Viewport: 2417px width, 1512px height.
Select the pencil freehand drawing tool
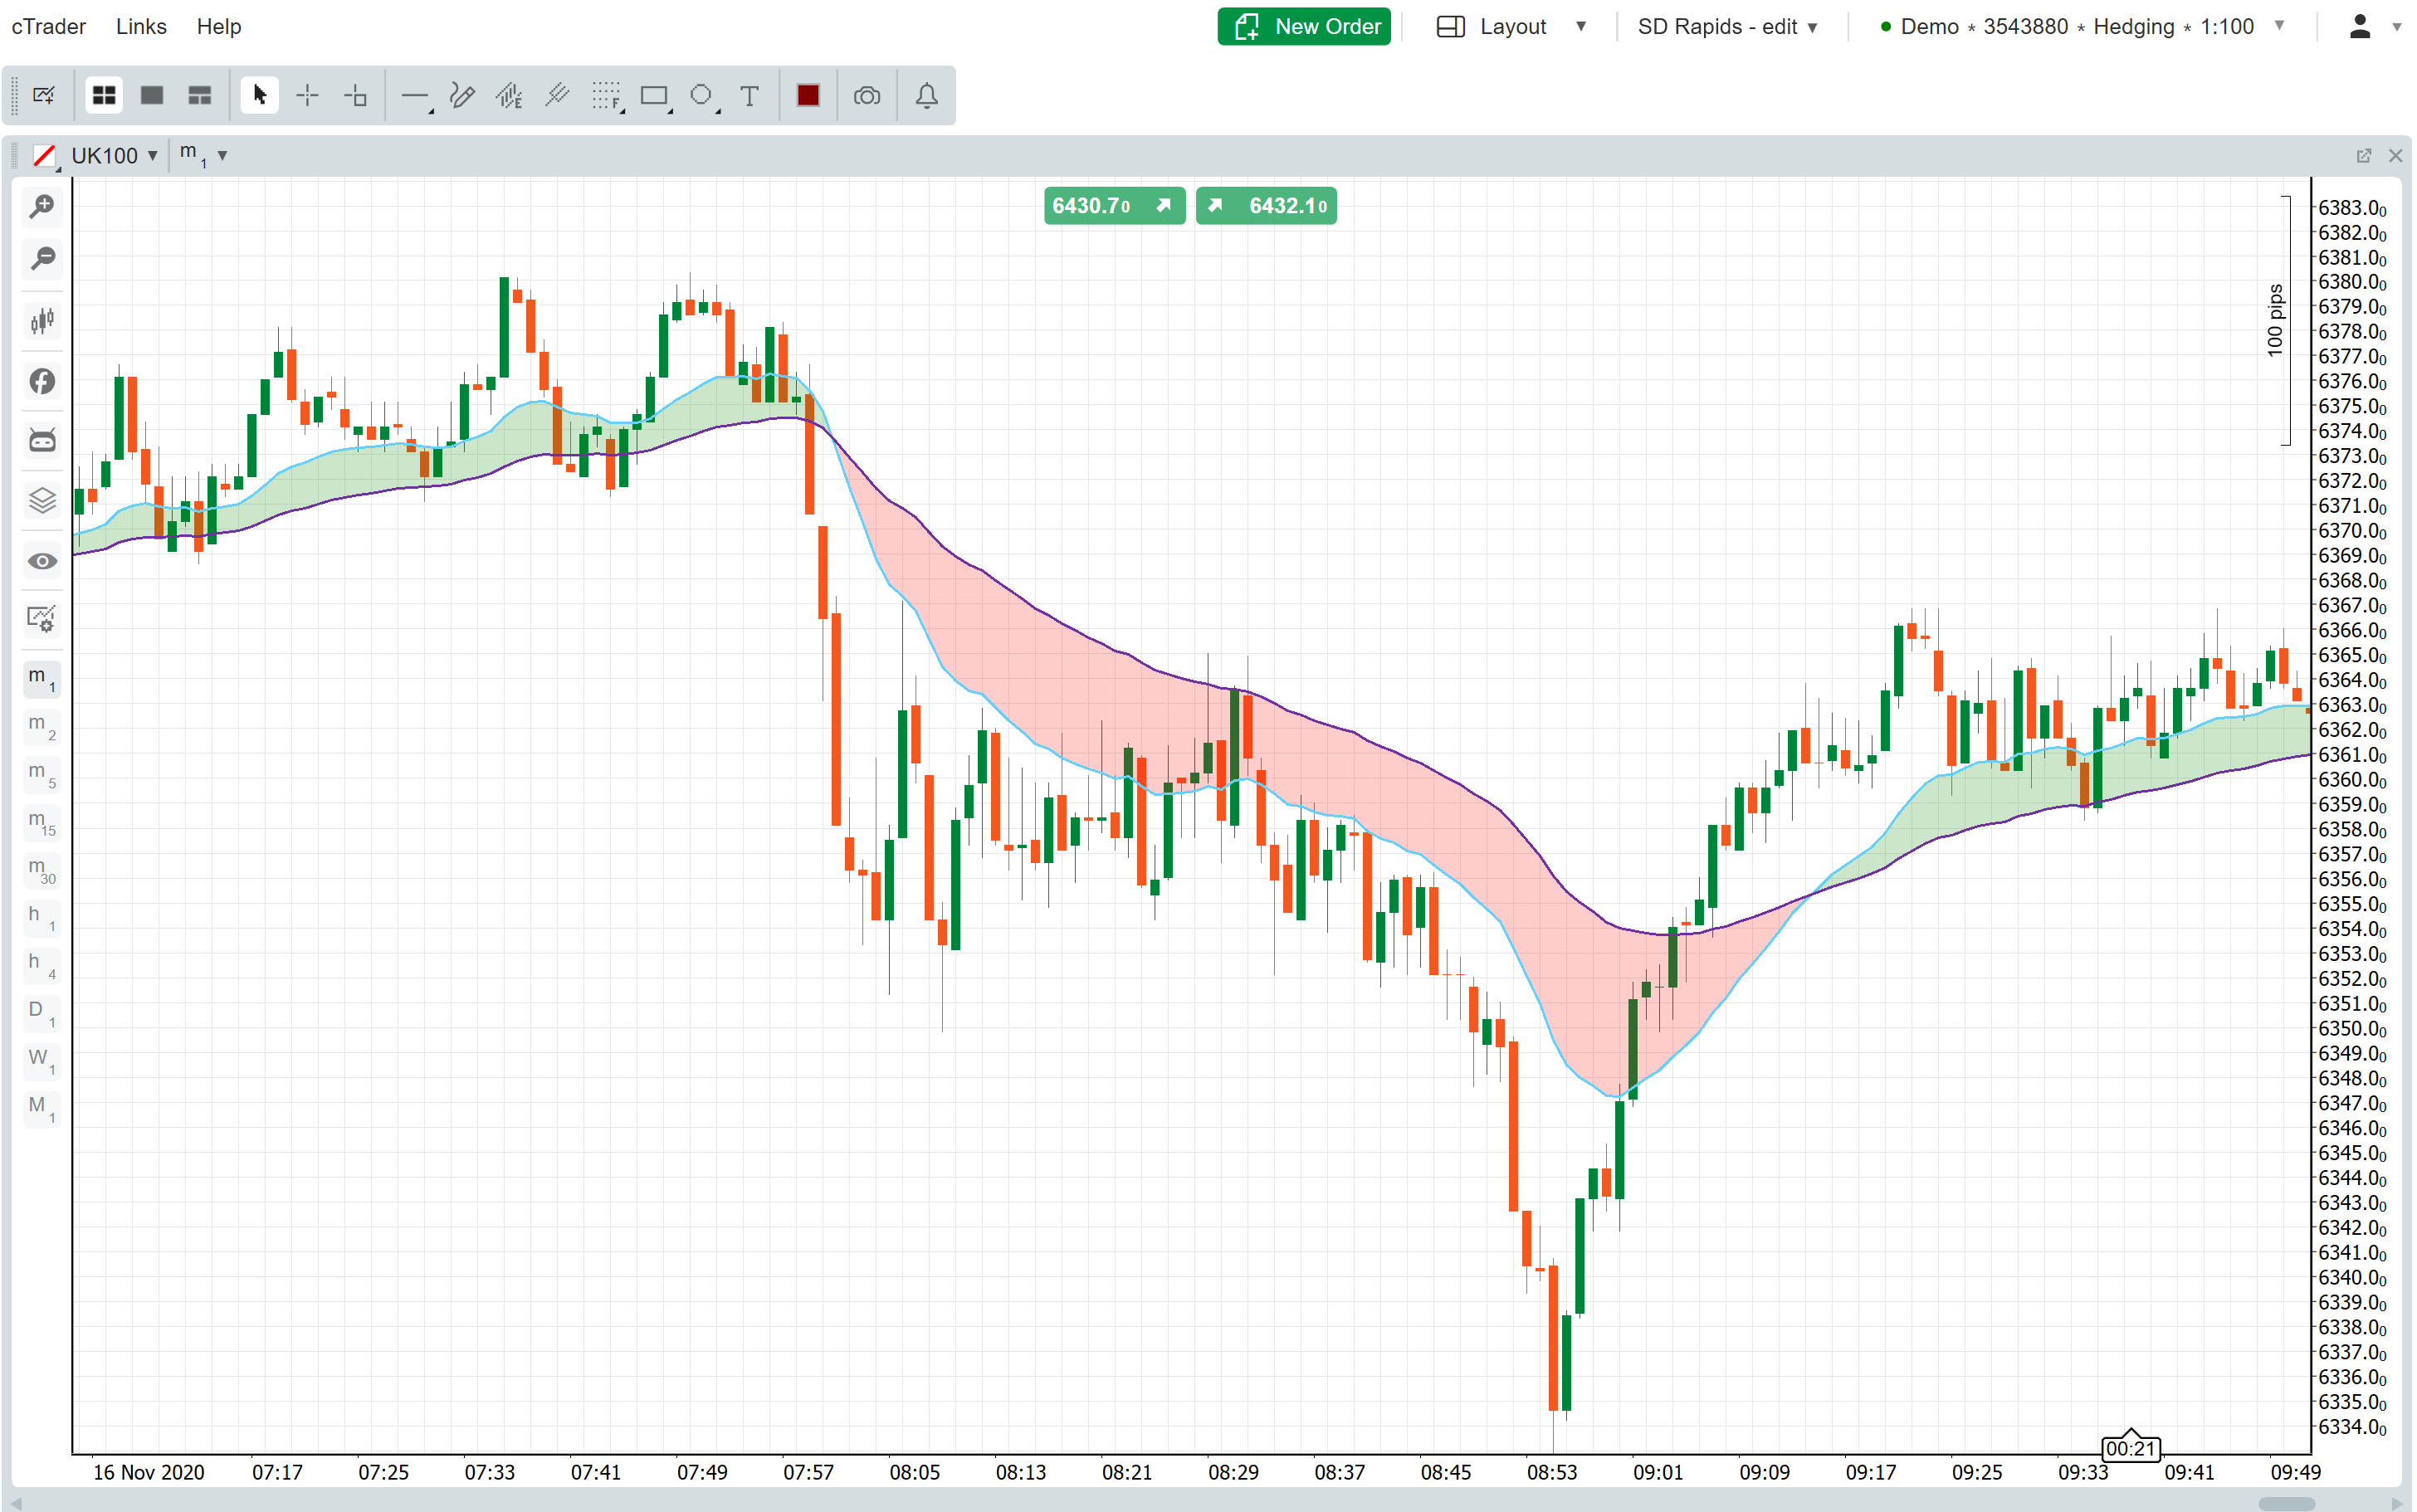(462, 96)
